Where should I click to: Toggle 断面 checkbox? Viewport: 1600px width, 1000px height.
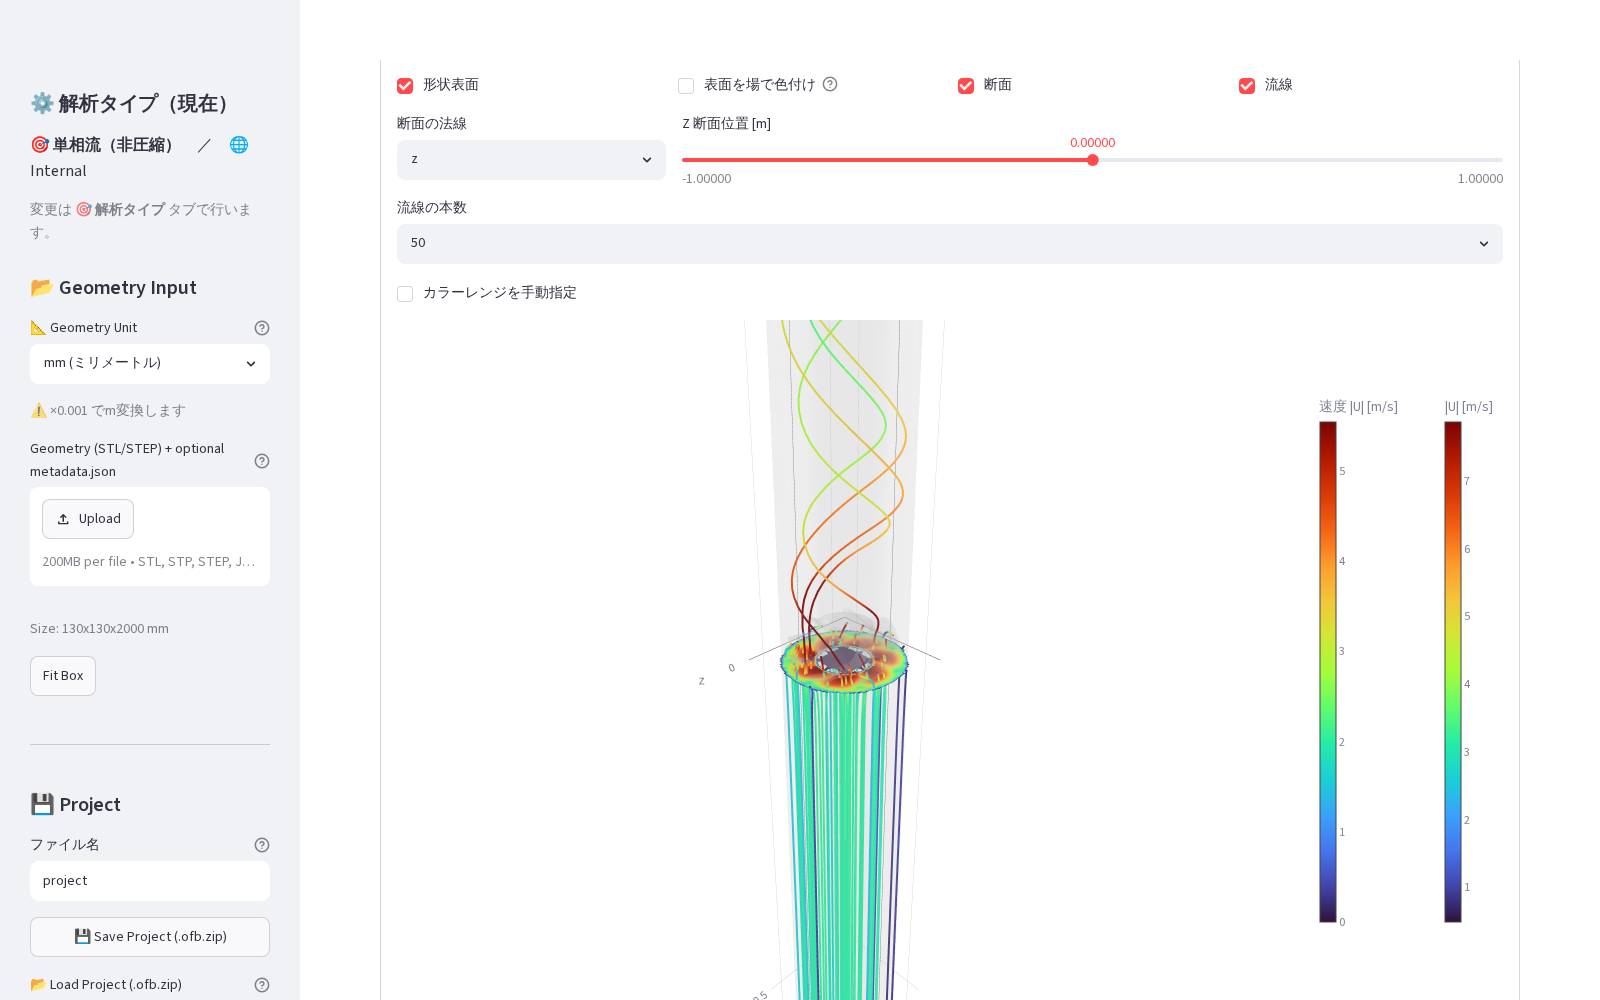(966, 86)
